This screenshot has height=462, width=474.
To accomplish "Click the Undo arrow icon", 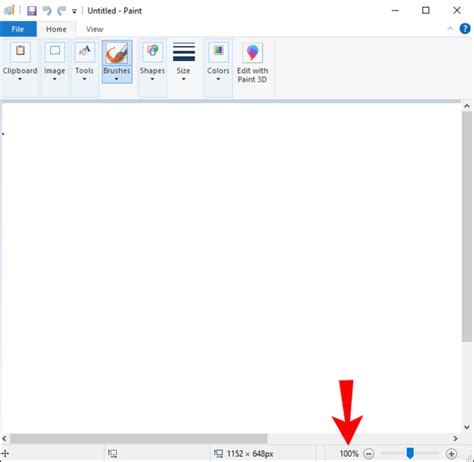I will pos(47,11).
